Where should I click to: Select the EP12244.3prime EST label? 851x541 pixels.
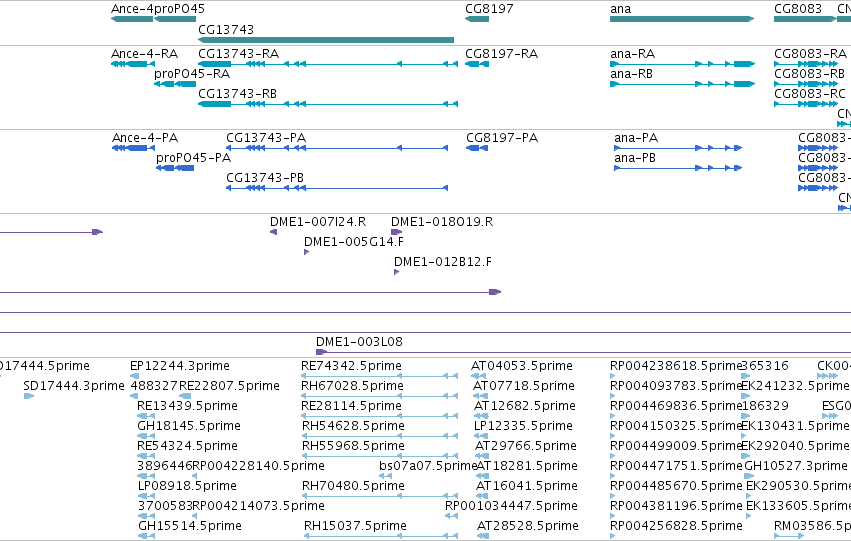click(x=180, y=366)
